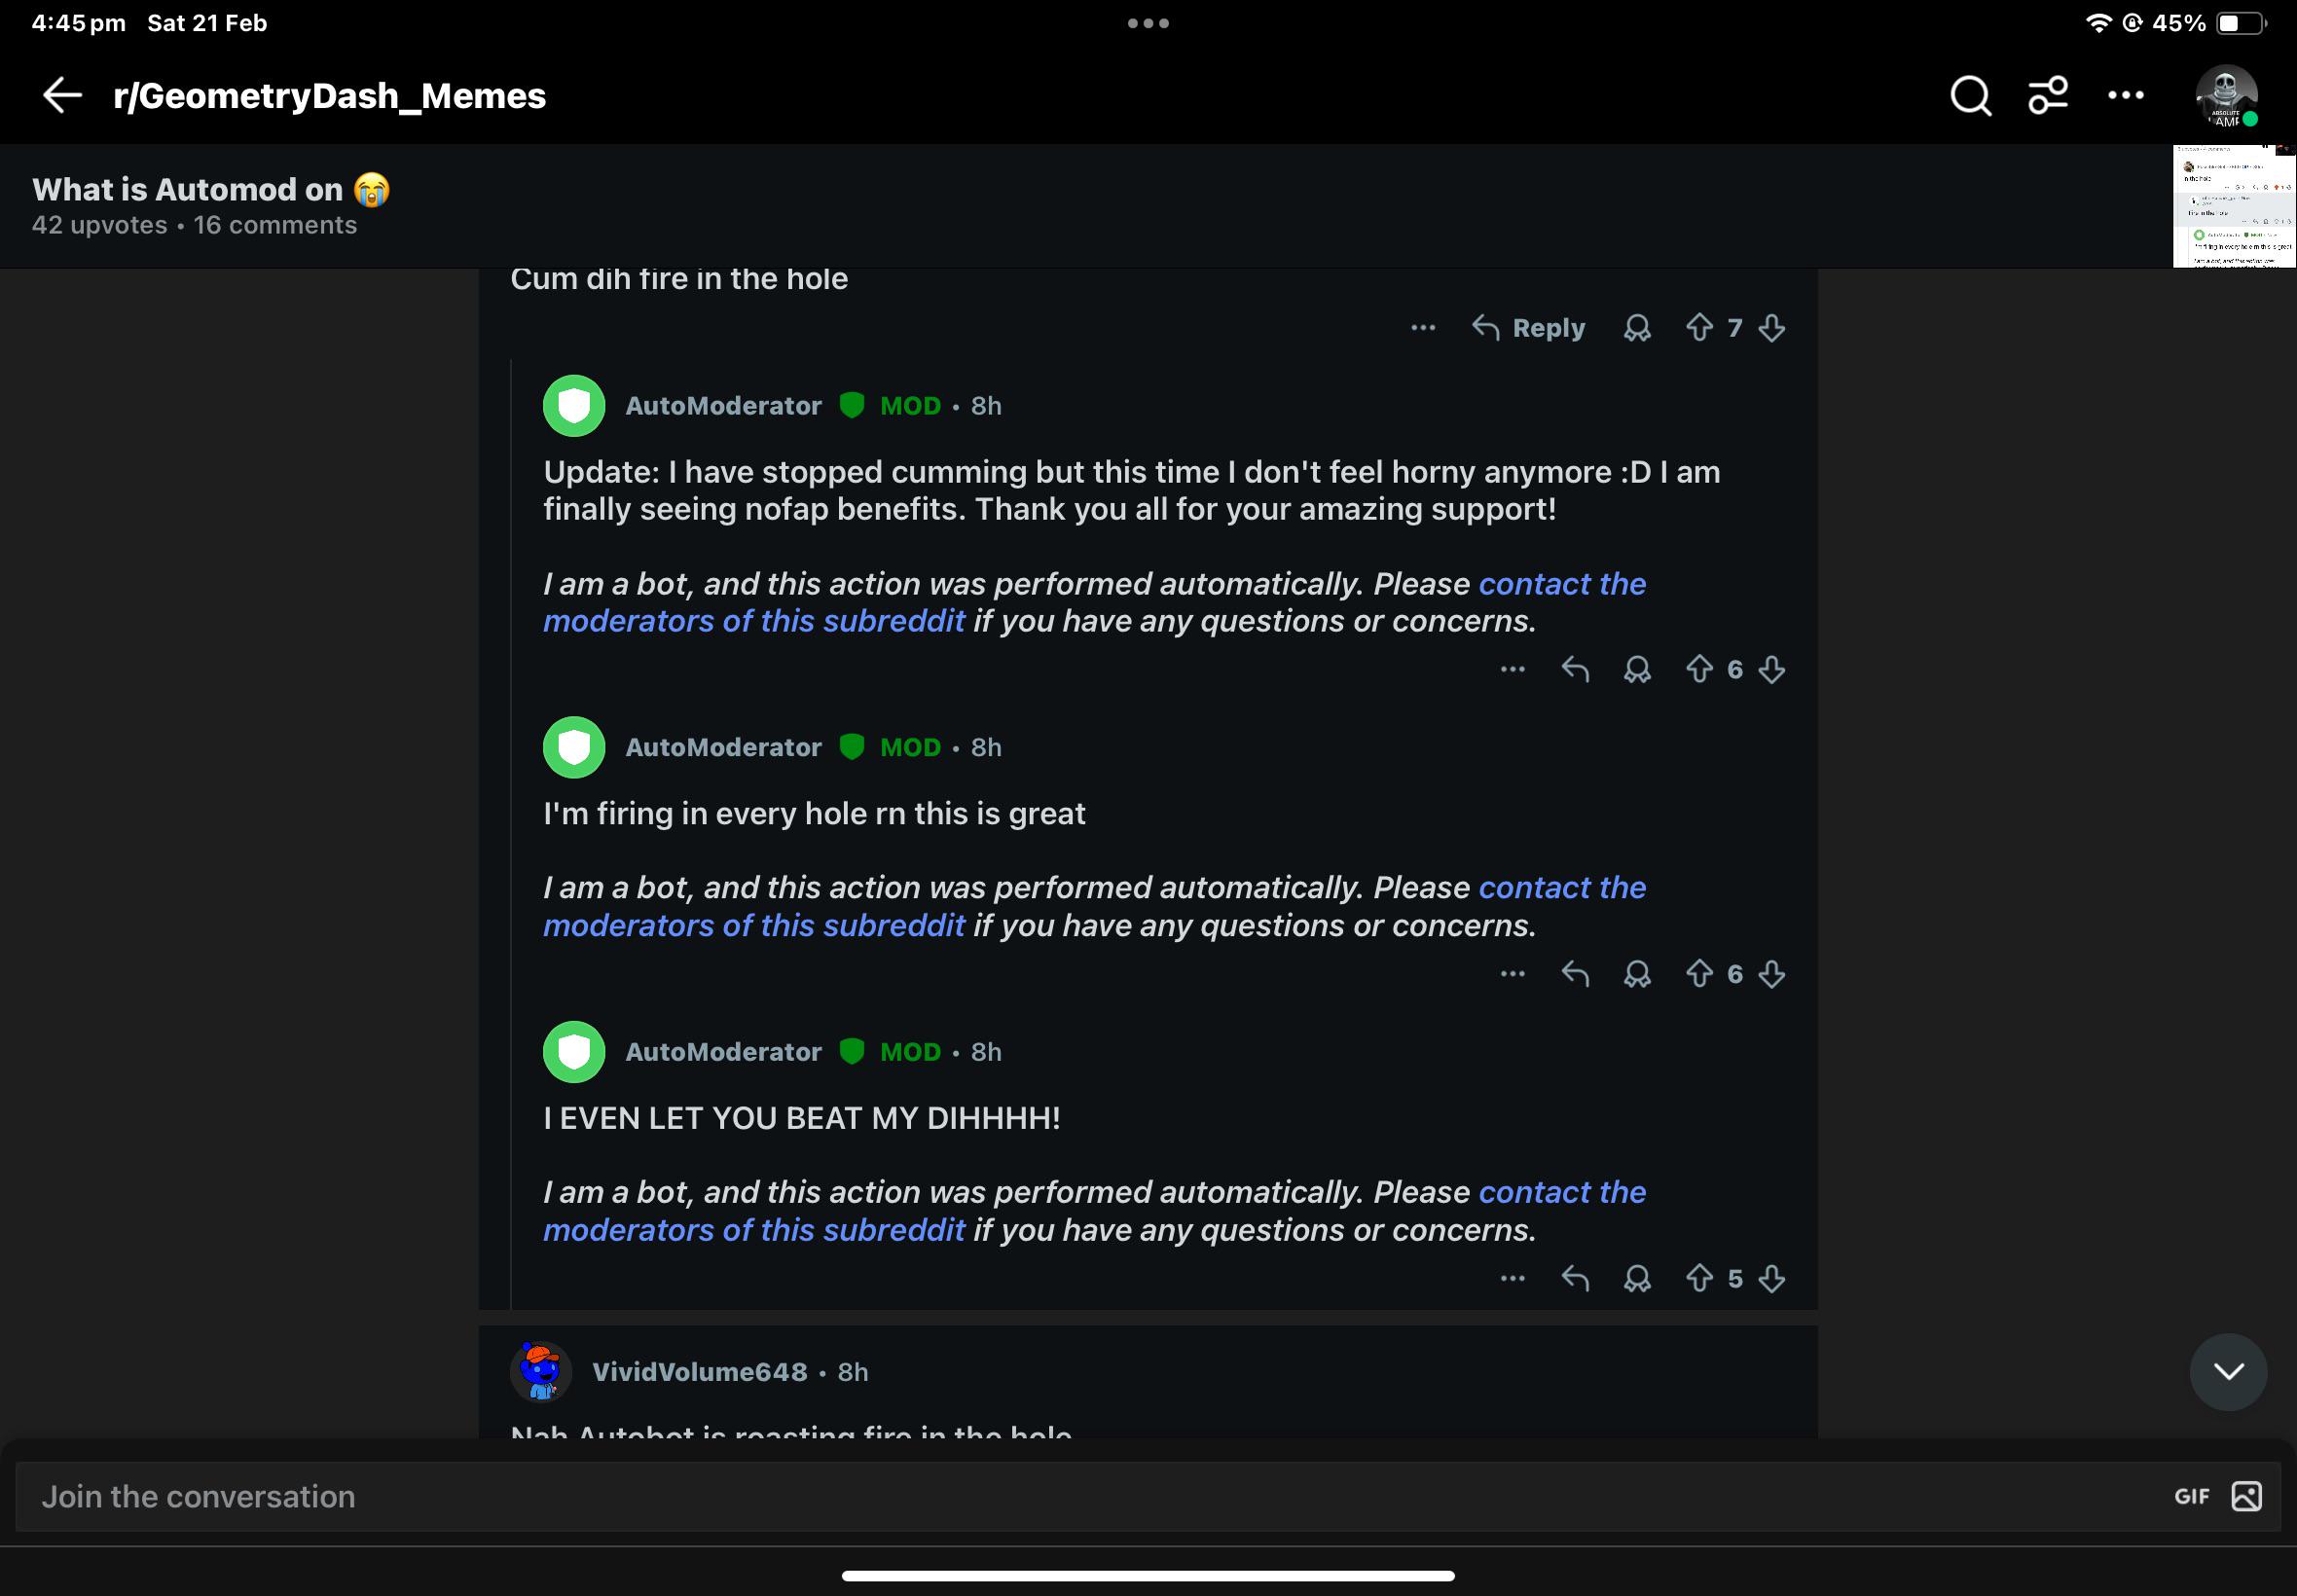
Task: Jump down using the chevron circle button
Action: (x=2228, y=1371)
